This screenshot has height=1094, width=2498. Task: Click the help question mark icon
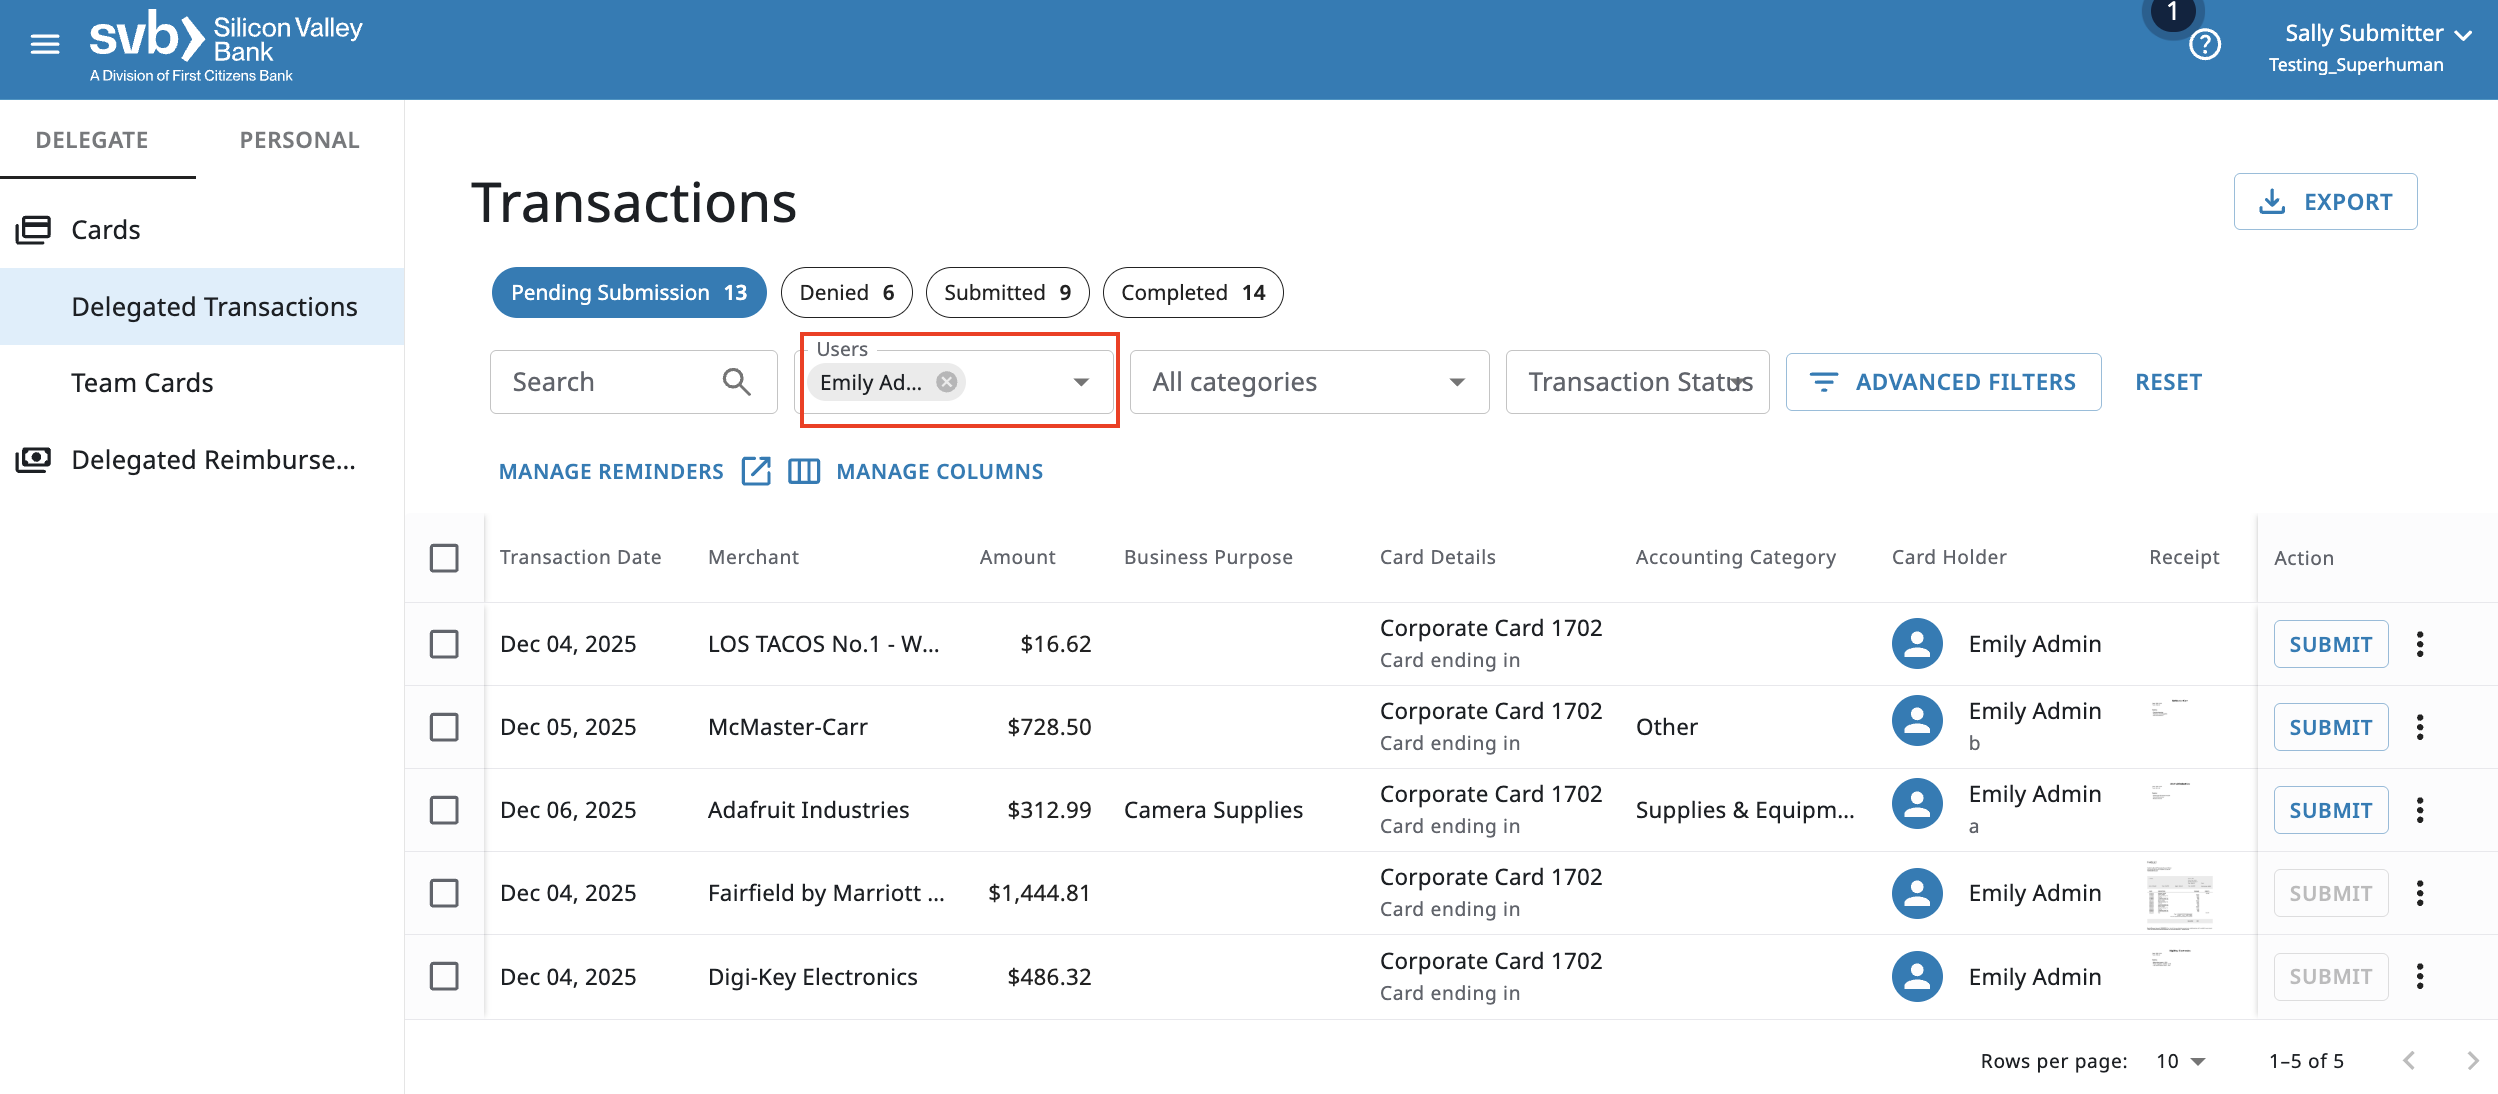pyautogui.click(x=2204, y=45)
